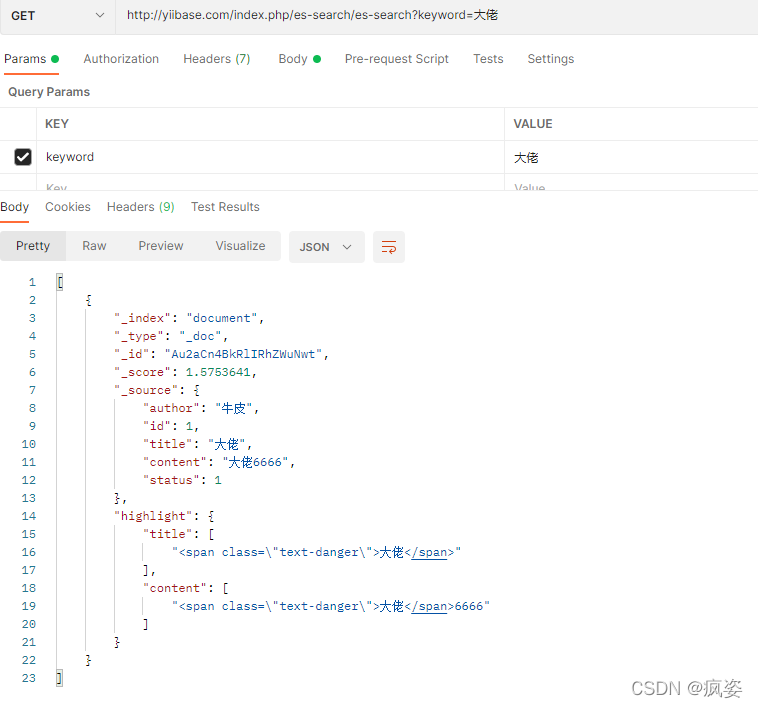Screen dimensions: 758x708
Task: Uncheck the keyword parameter checkbox
Action: pos(23,157)
